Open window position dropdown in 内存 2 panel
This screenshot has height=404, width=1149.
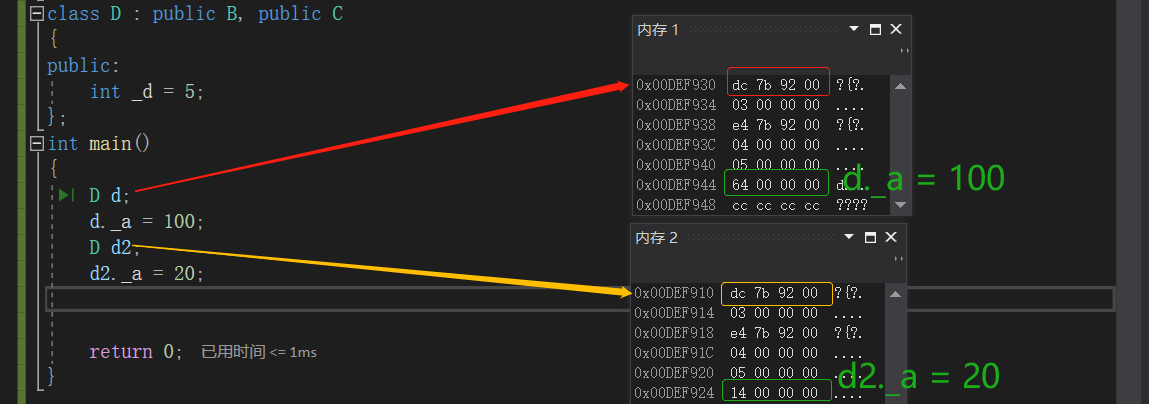point(849,238)
